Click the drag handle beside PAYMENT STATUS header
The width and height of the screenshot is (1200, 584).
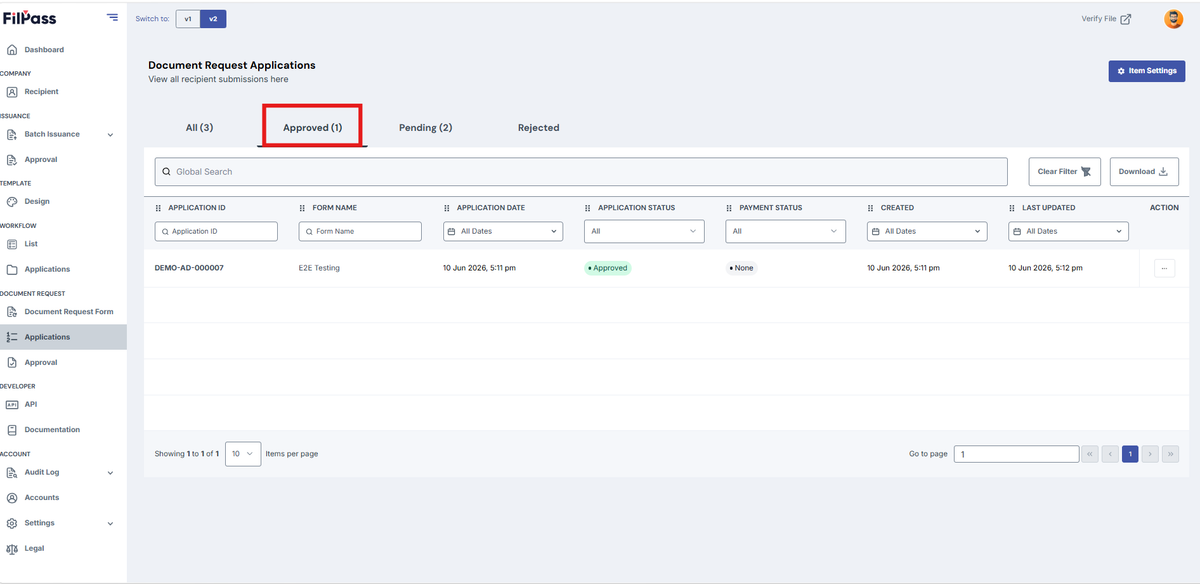tap(730, 208)
